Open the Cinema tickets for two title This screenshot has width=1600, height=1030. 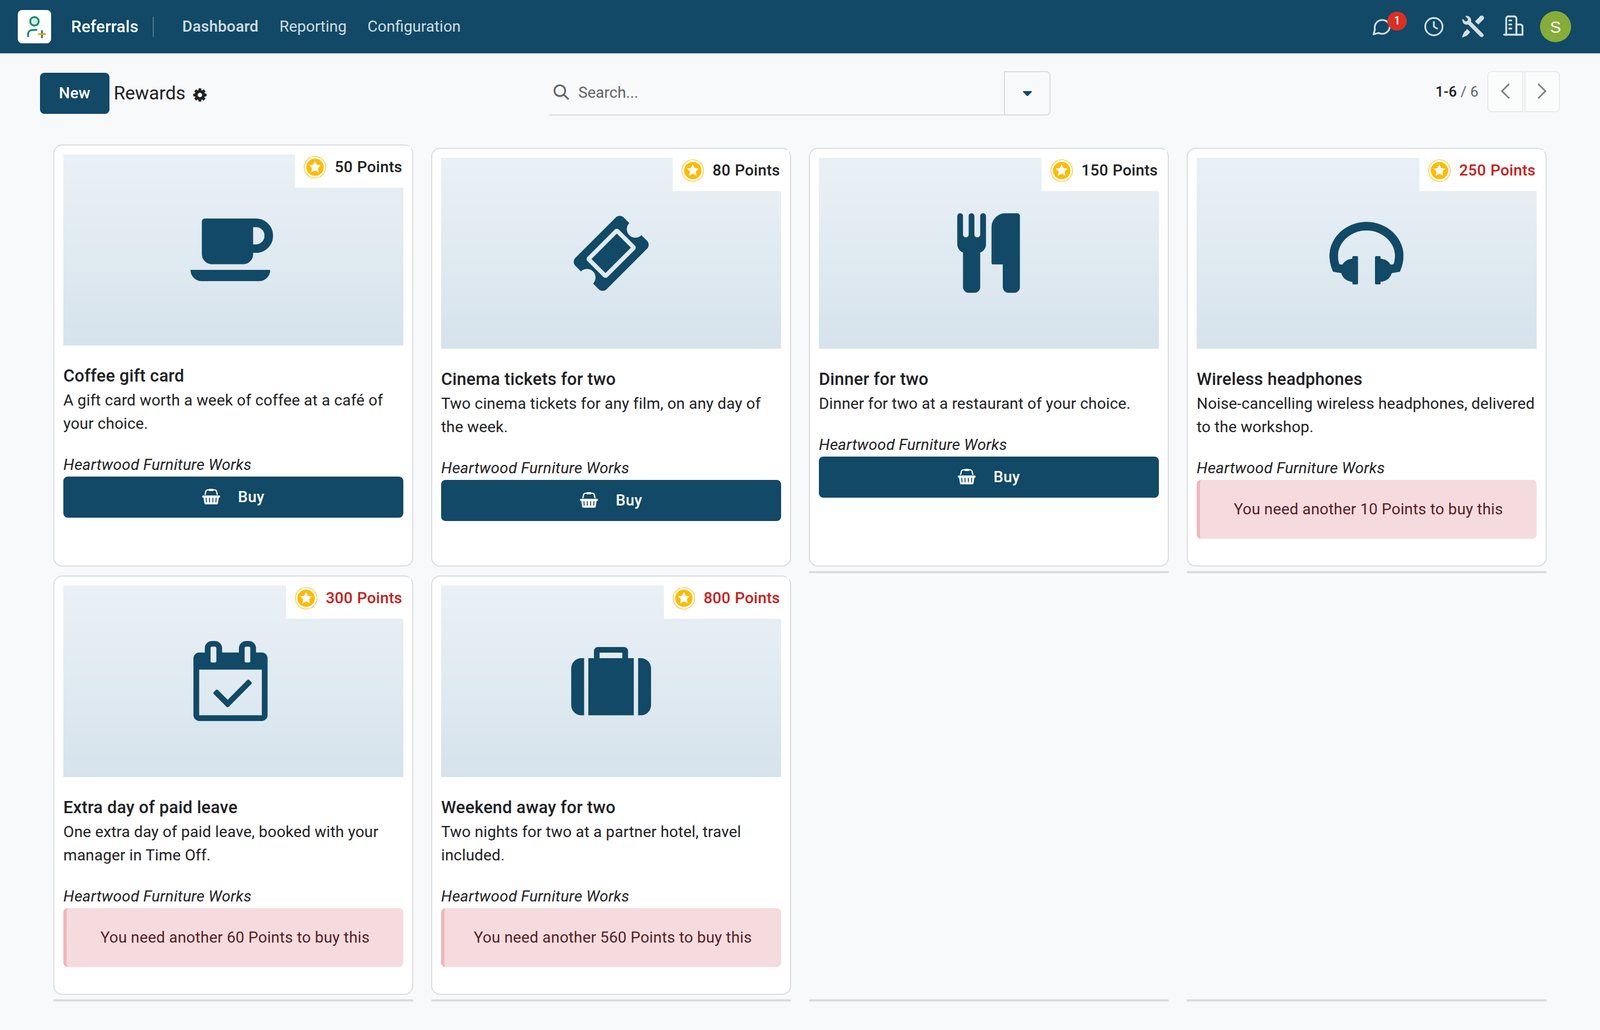(x=528, y=379)
